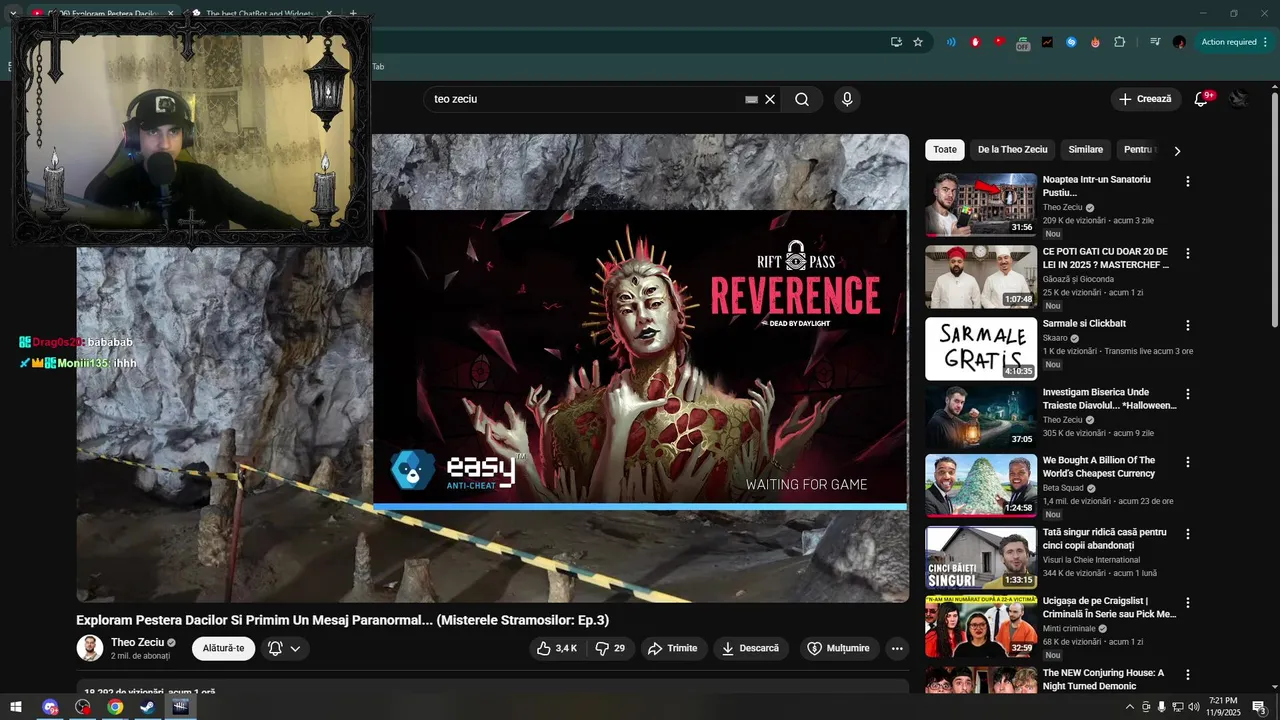Open options menu for Investigam Biserica video

(1188, 394)
